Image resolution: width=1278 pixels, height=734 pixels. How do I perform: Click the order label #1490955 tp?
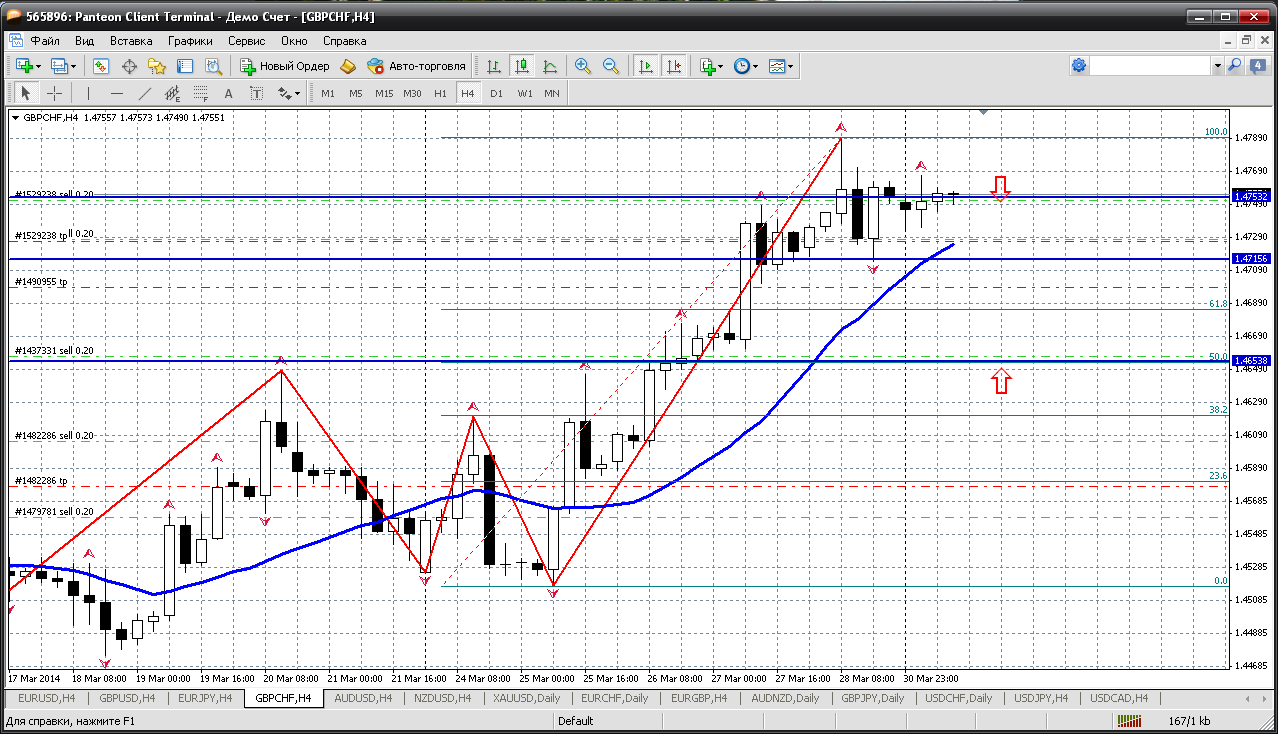41,282
